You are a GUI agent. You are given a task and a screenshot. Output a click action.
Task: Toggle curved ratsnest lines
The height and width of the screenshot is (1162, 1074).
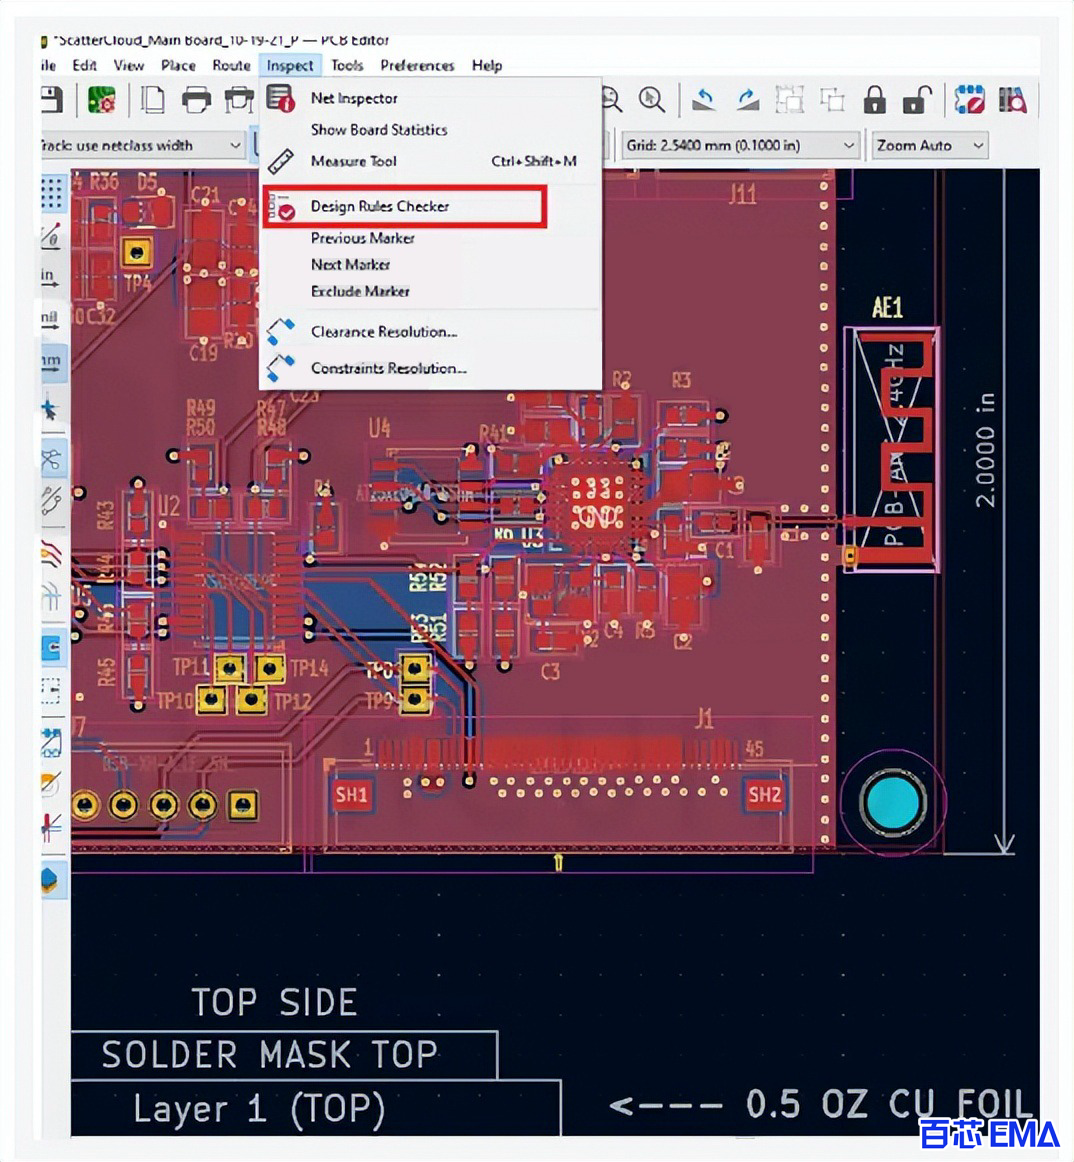[x=51, y=502]
